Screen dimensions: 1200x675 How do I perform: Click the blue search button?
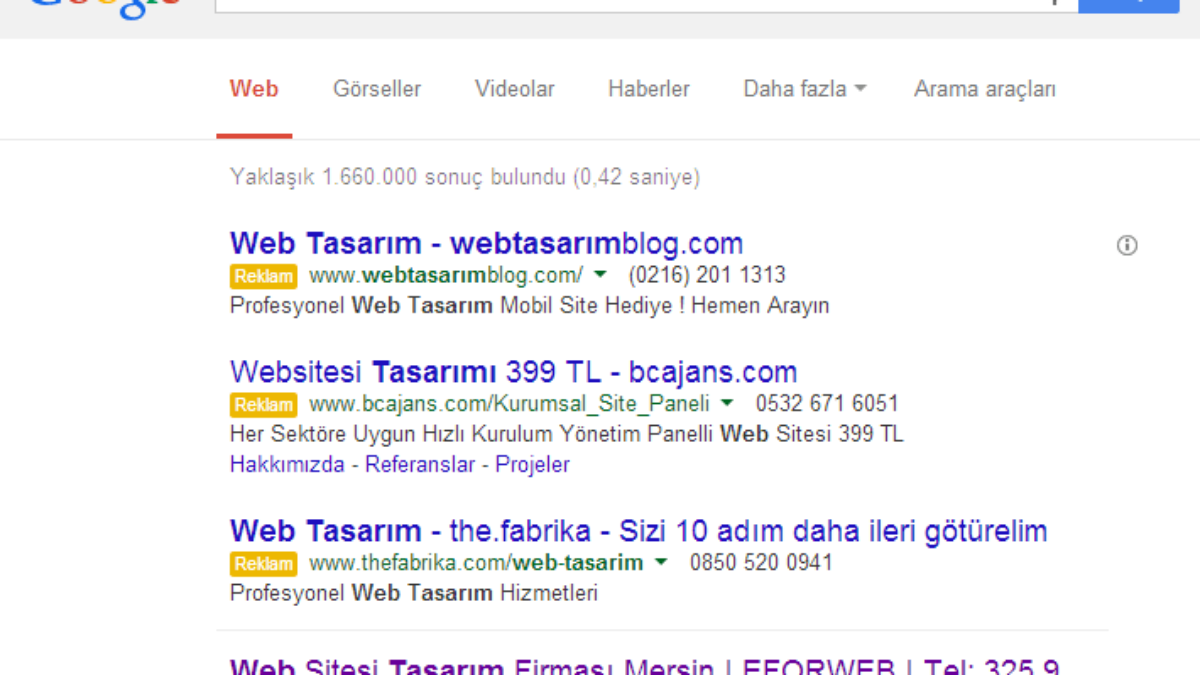(1128, 5)
